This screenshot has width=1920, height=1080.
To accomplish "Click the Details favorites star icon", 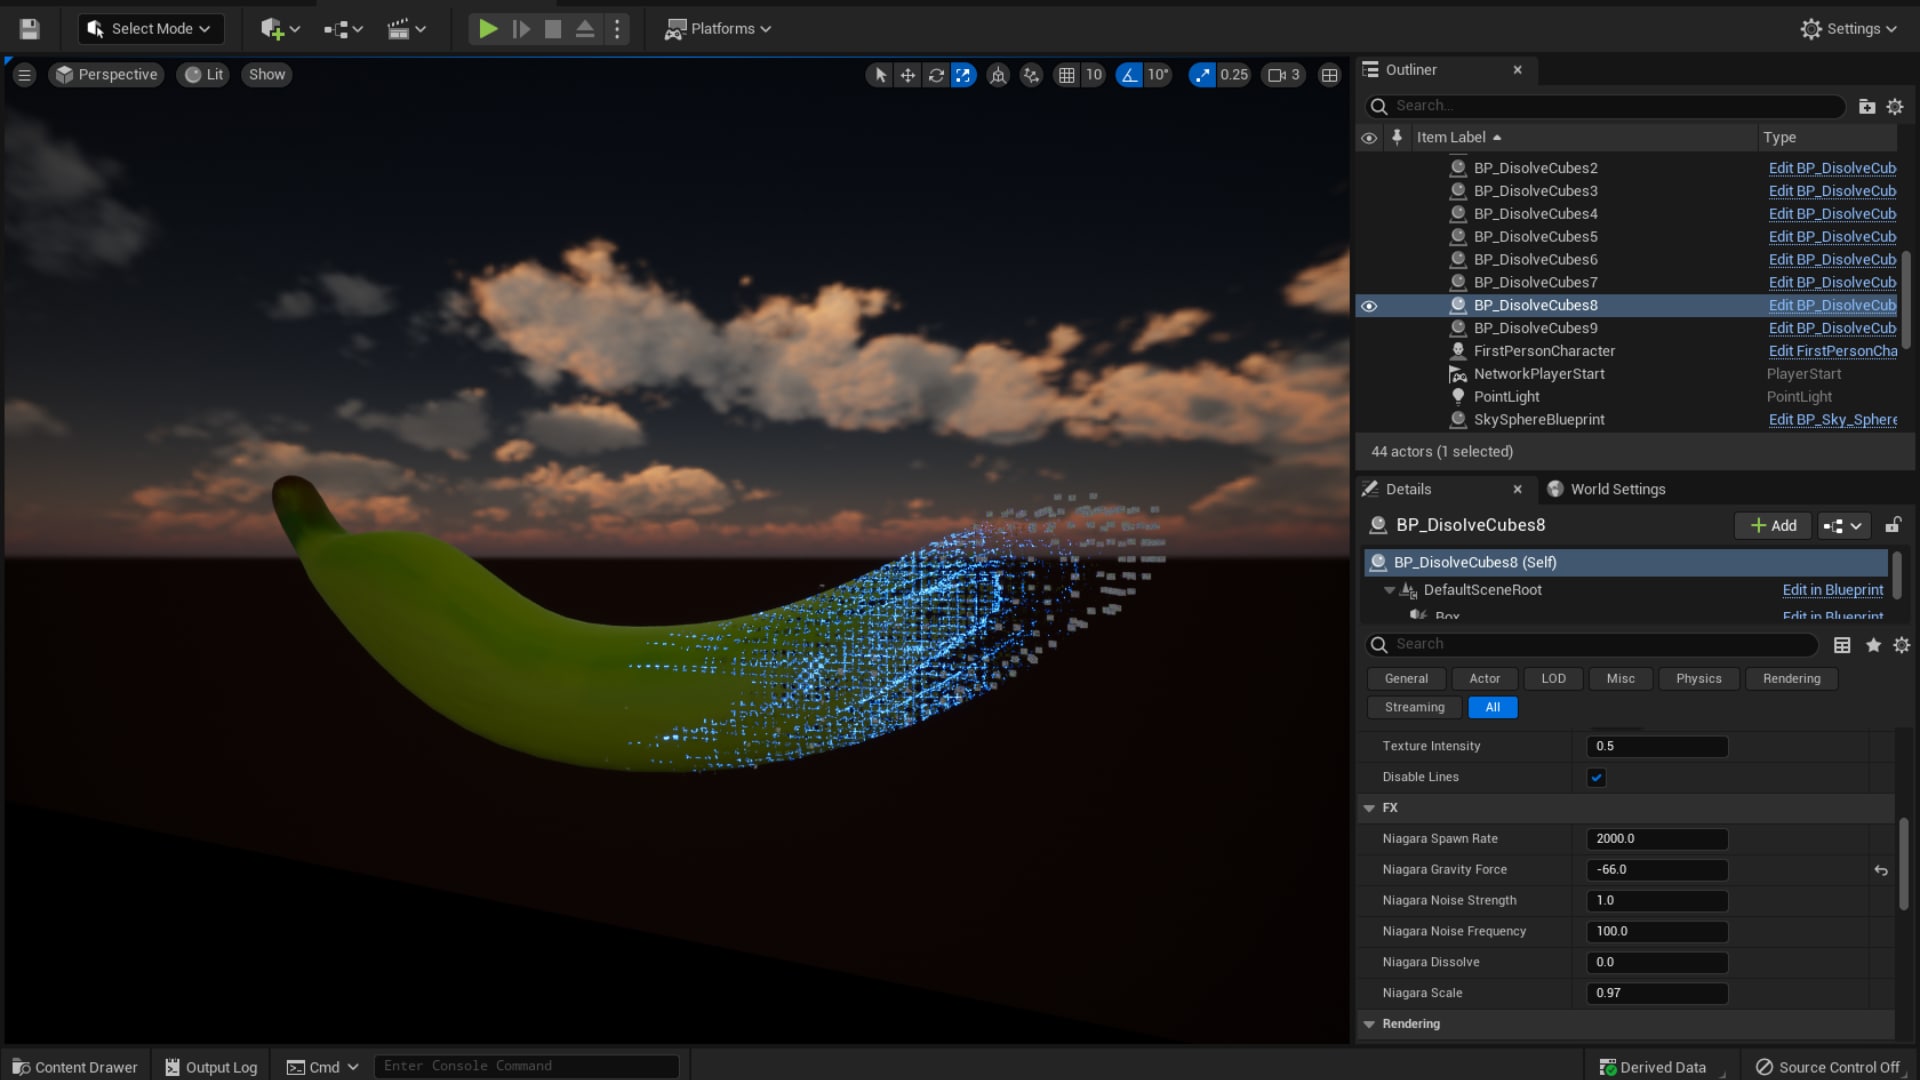I will pos(1873,645).
